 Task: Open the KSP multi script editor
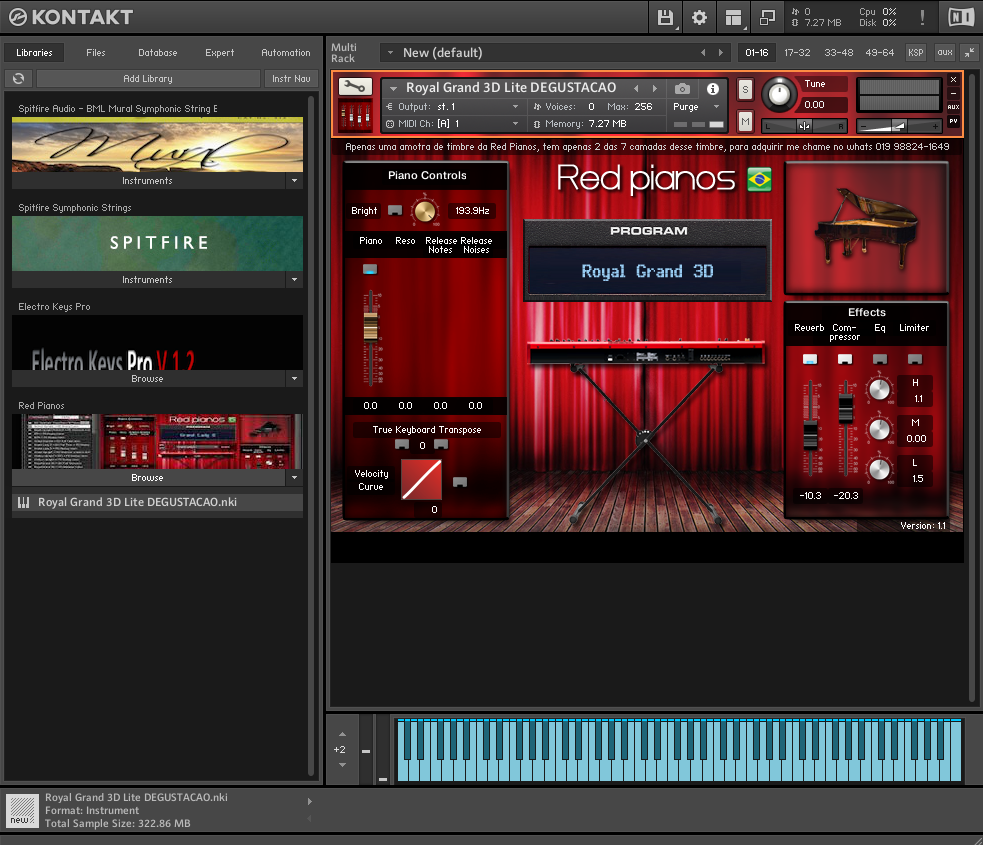(x=916, y=53)
